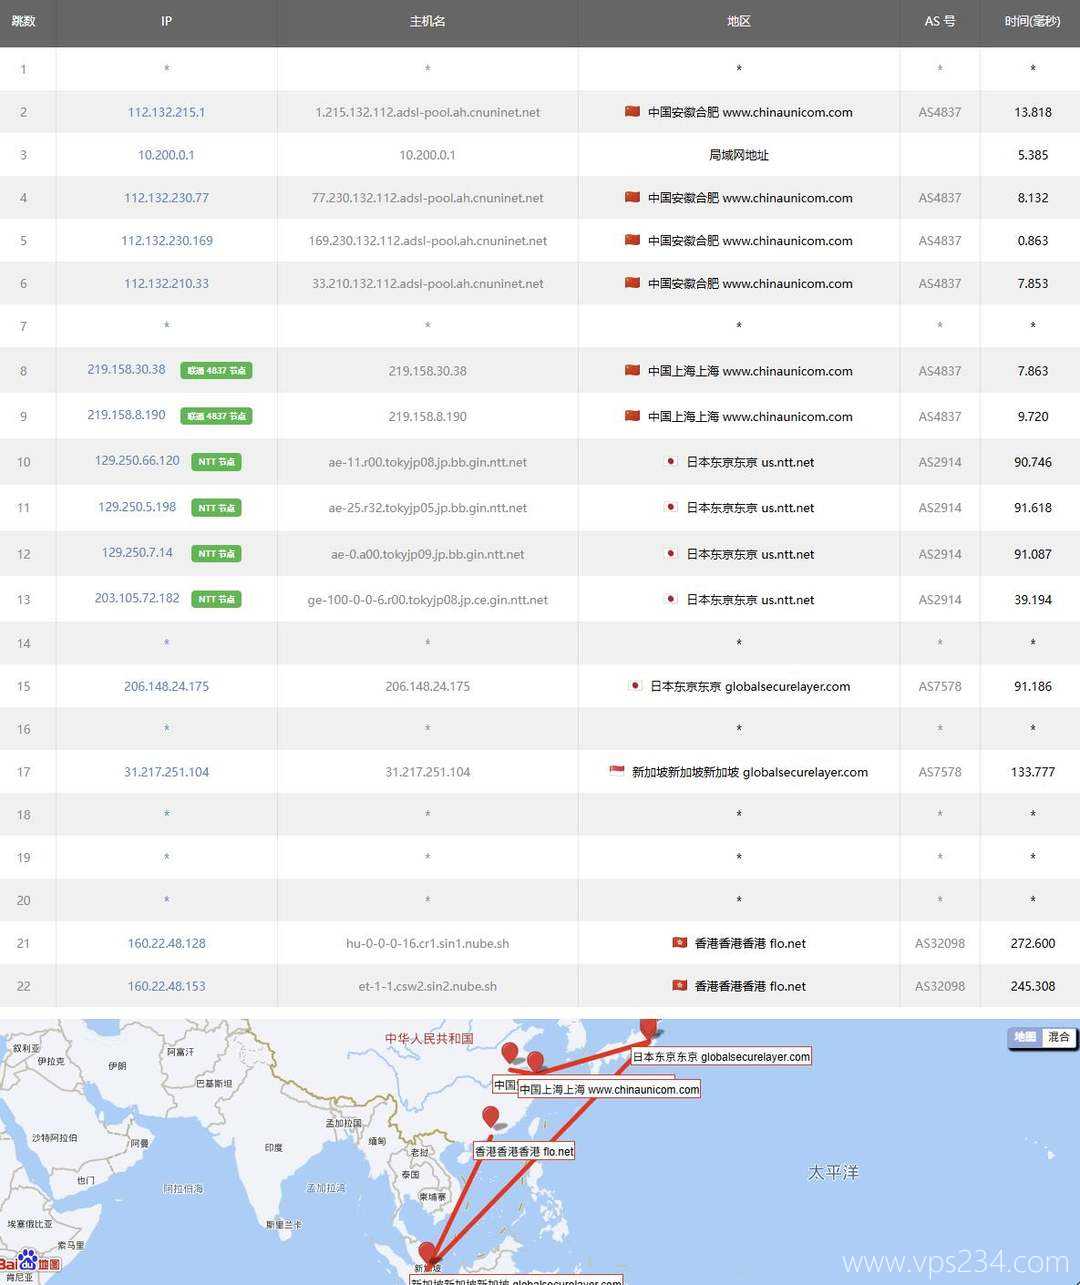Click the 地区 column header
Viewport: 1080px width, 1285px height.
tap(738, 21)
